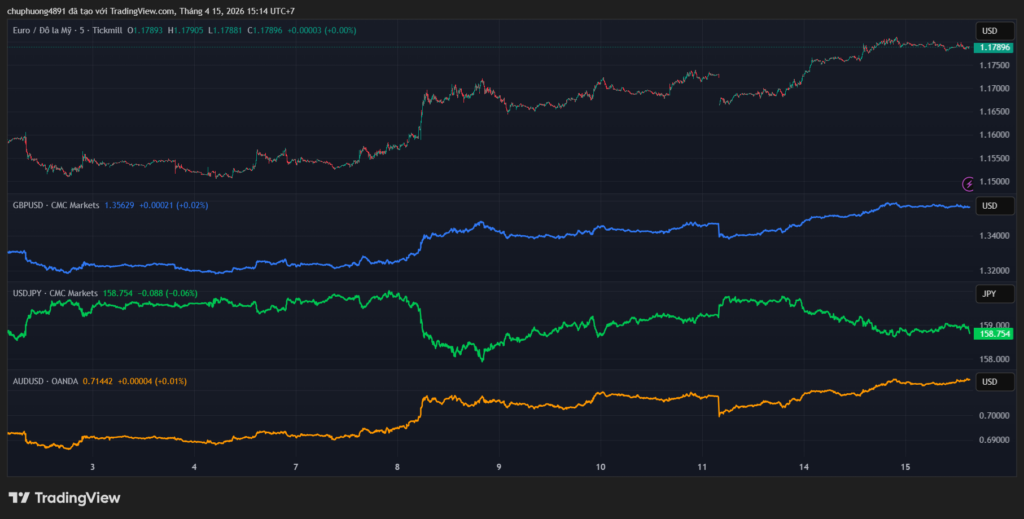Click the 1.16000 level on price axis
Image resolution: width=1024 pixels, height=519 pixels.
coord(994,135)
